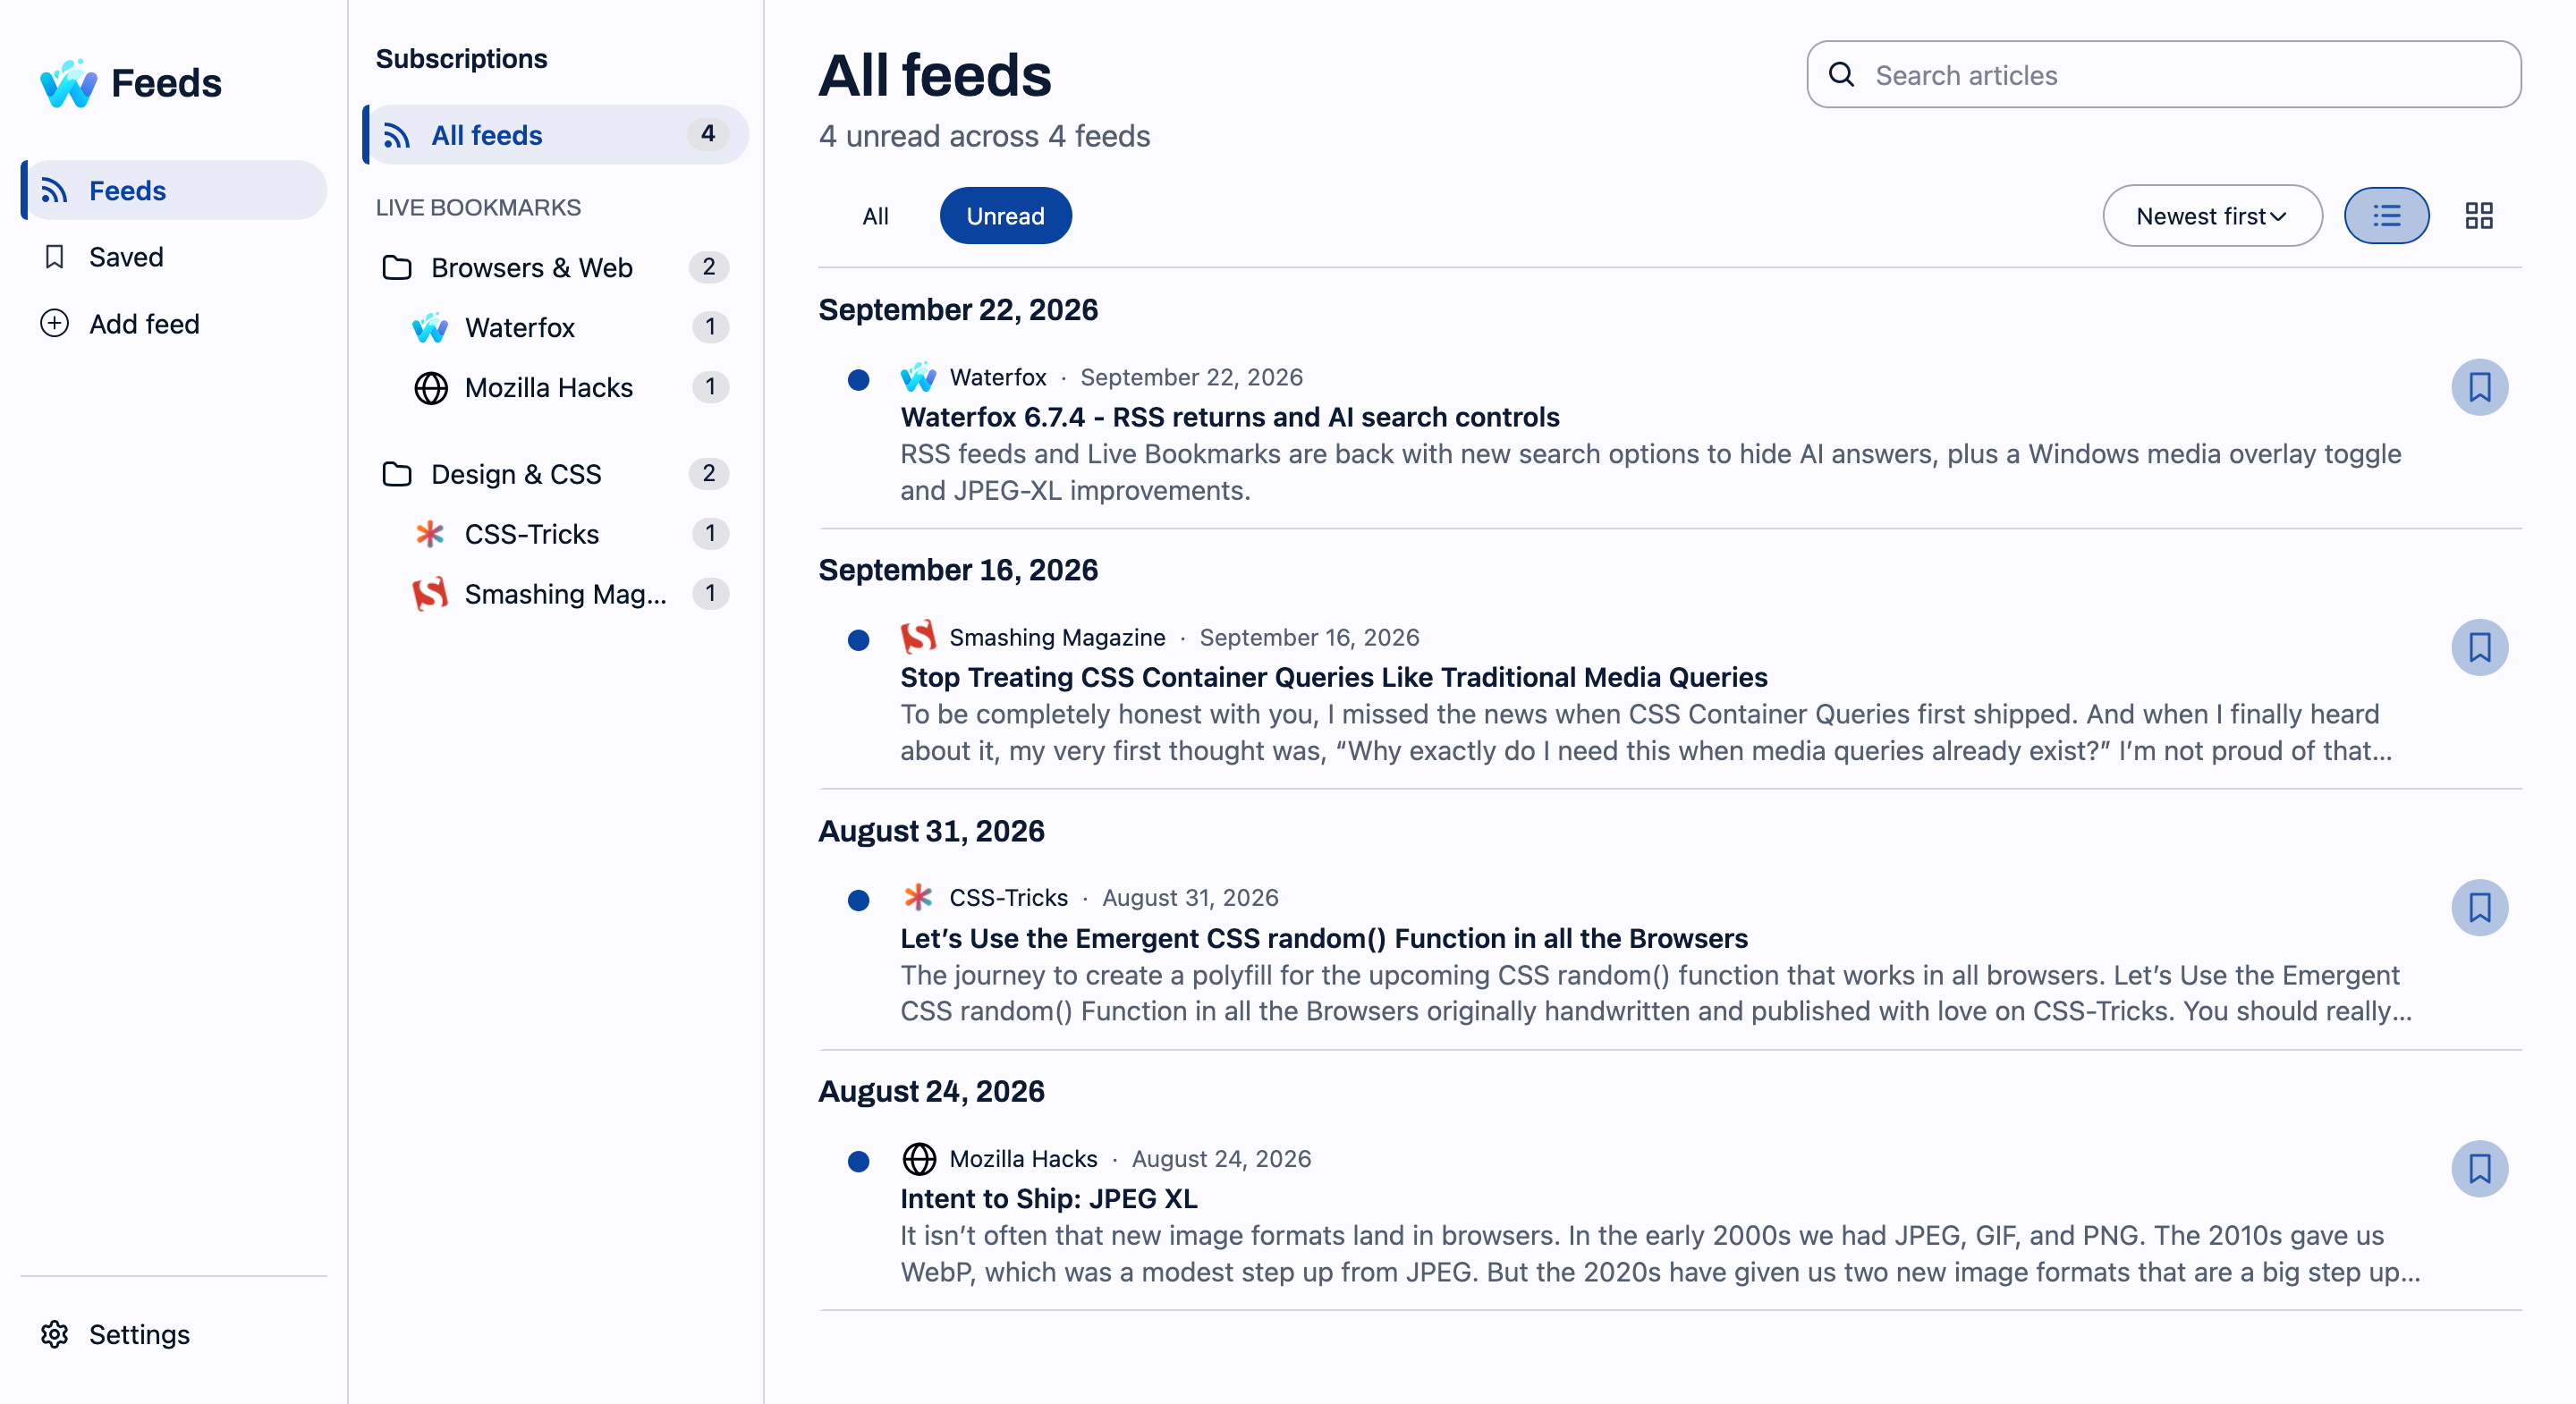Open Intent to Ship: JPEG XL article

pyautogui.click(x=1049, y=1199)
